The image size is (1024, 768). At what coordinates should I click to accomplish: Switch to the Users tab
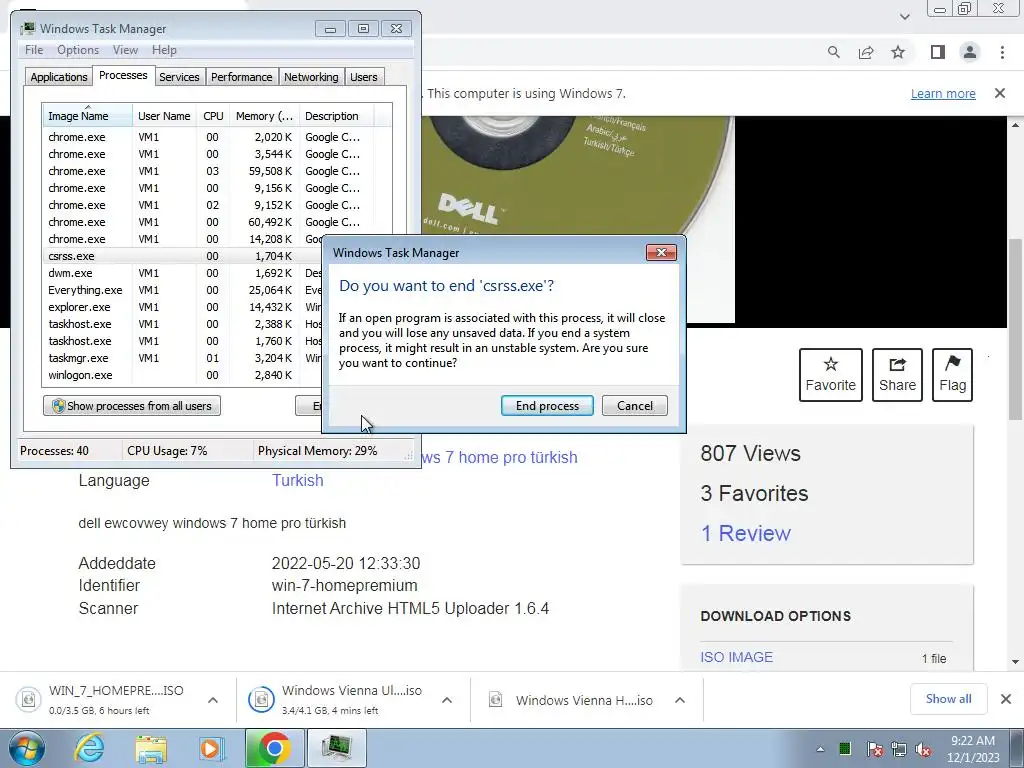coord(363,76)
